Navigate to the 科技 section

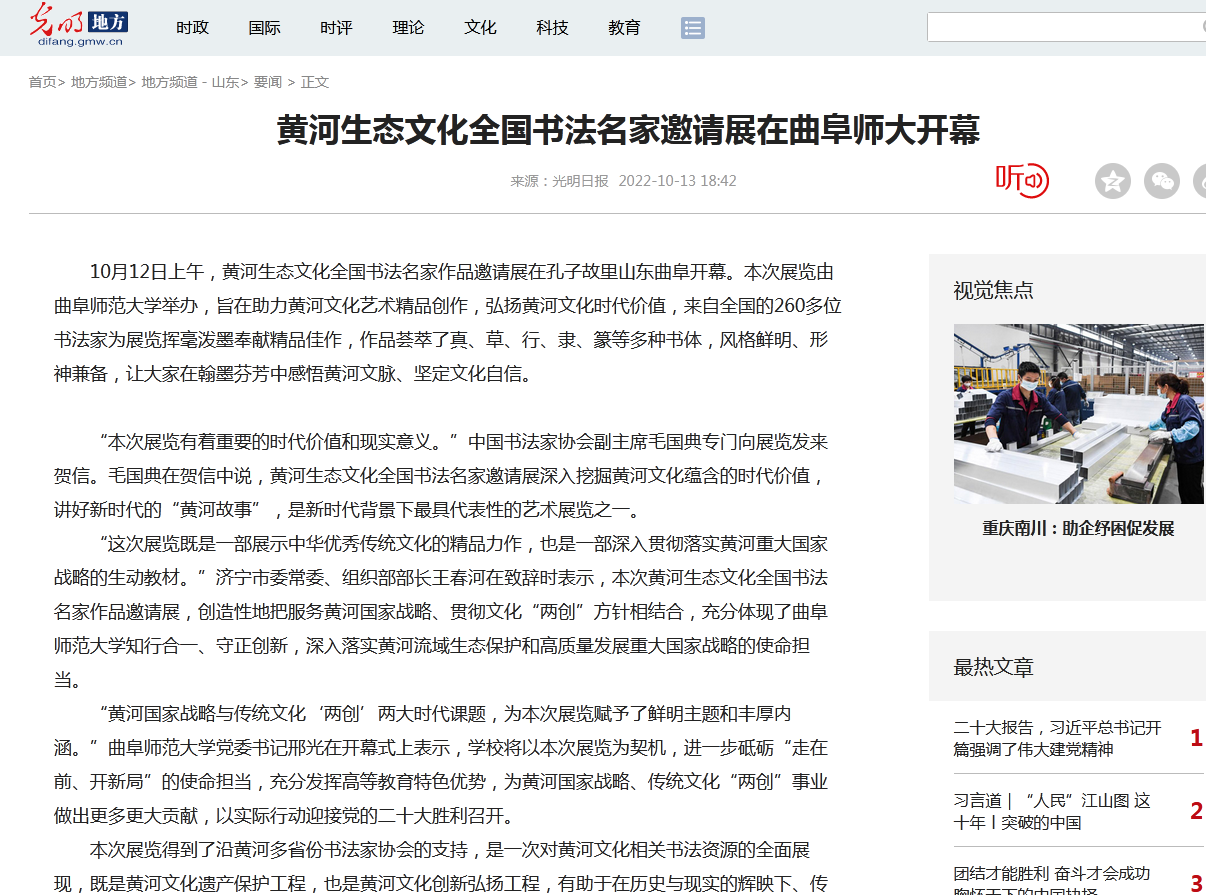pos(552,28)
